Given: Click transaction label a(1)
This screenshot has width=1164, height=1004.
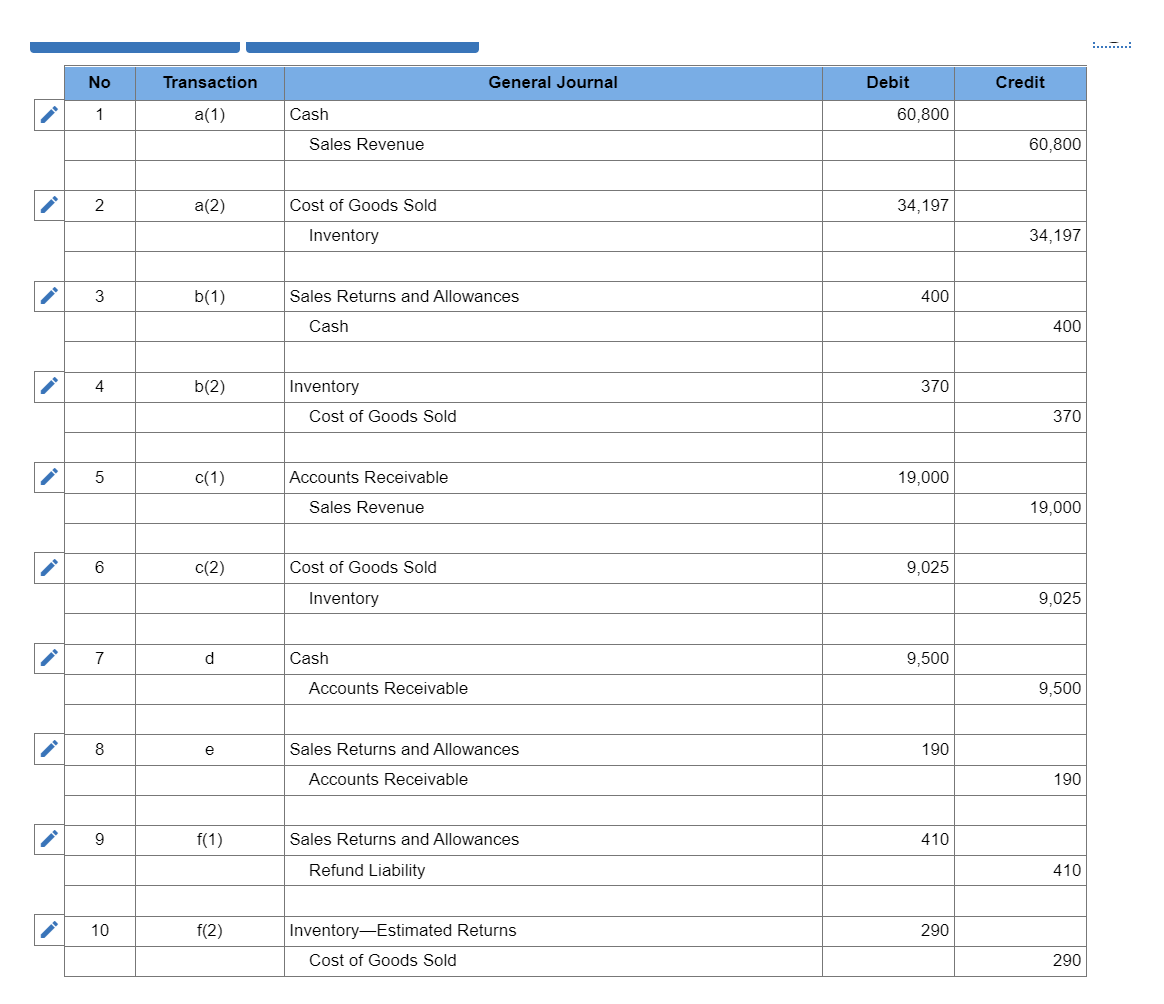Looking at the screenshot, I should point(210,115).
